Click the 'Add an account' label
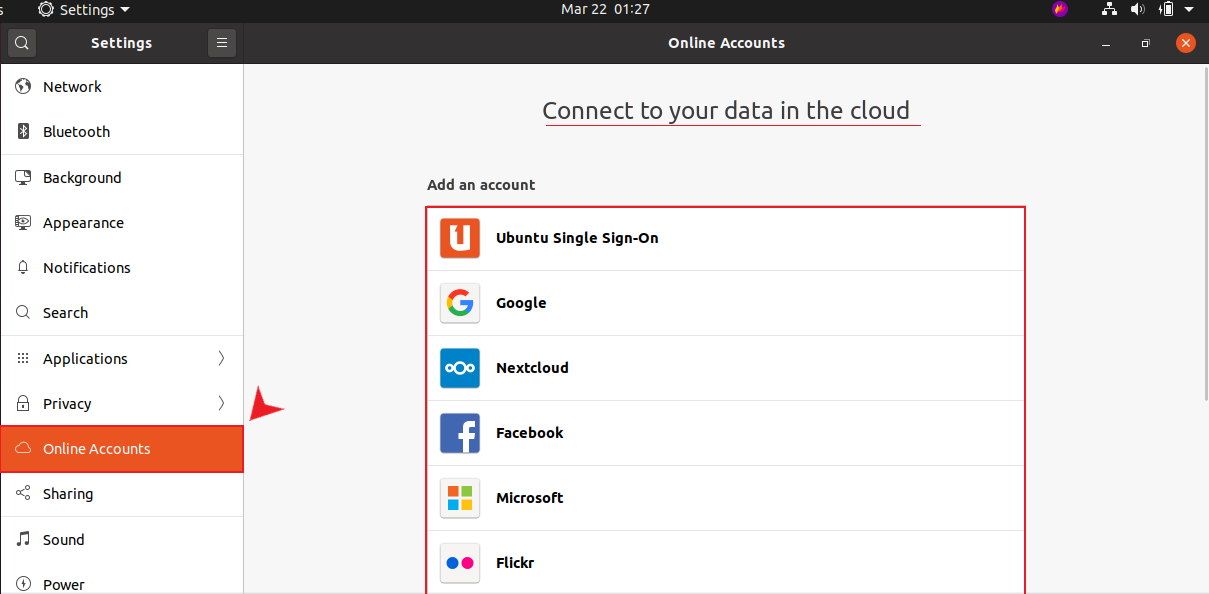 [481, 185]
